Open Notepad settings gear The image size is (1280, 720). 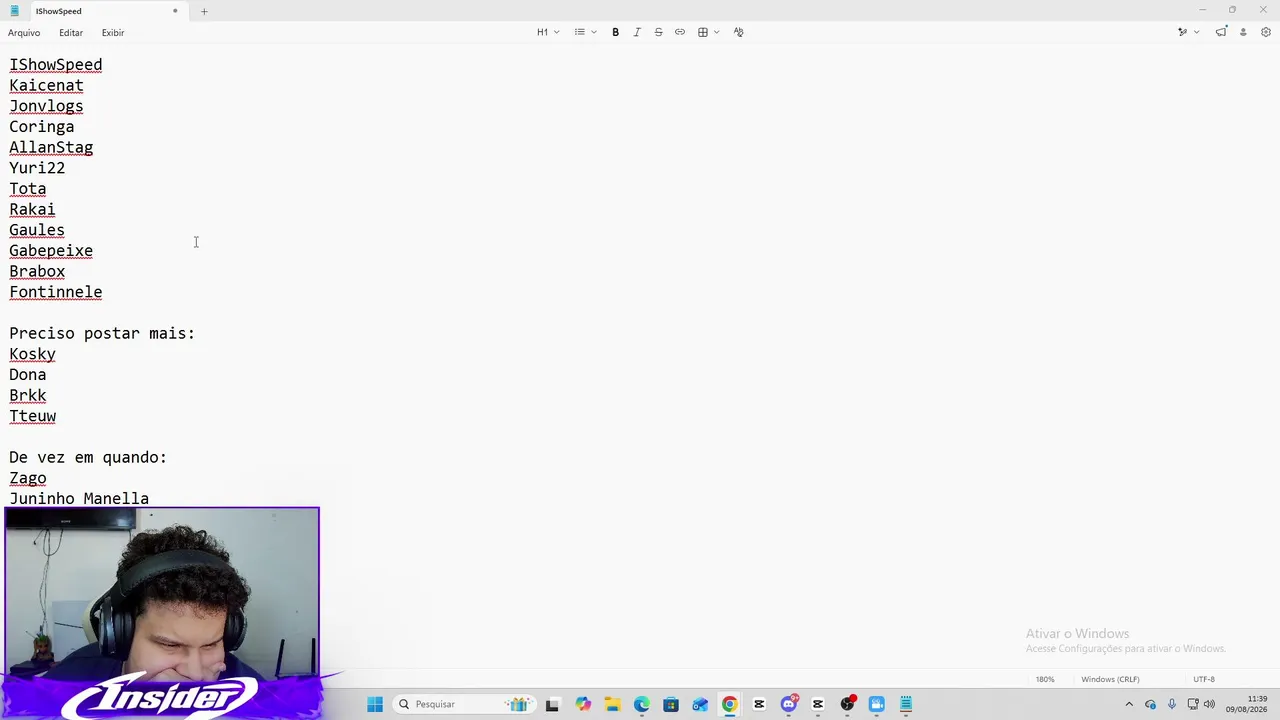tap(1265, 32)
